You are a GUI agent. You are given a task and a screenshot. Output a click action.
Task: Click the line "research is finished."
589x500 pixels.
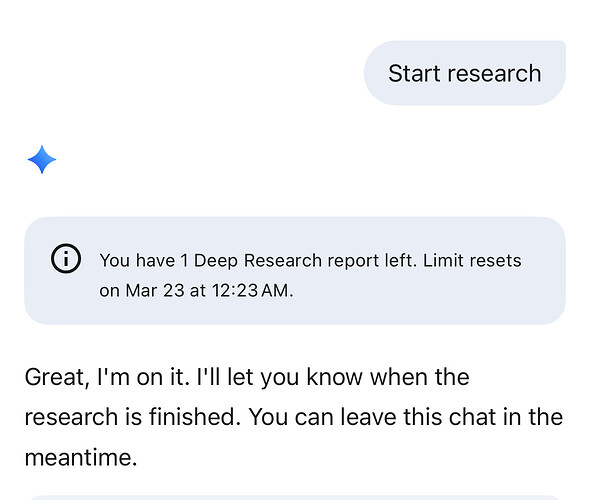point(133,417)
